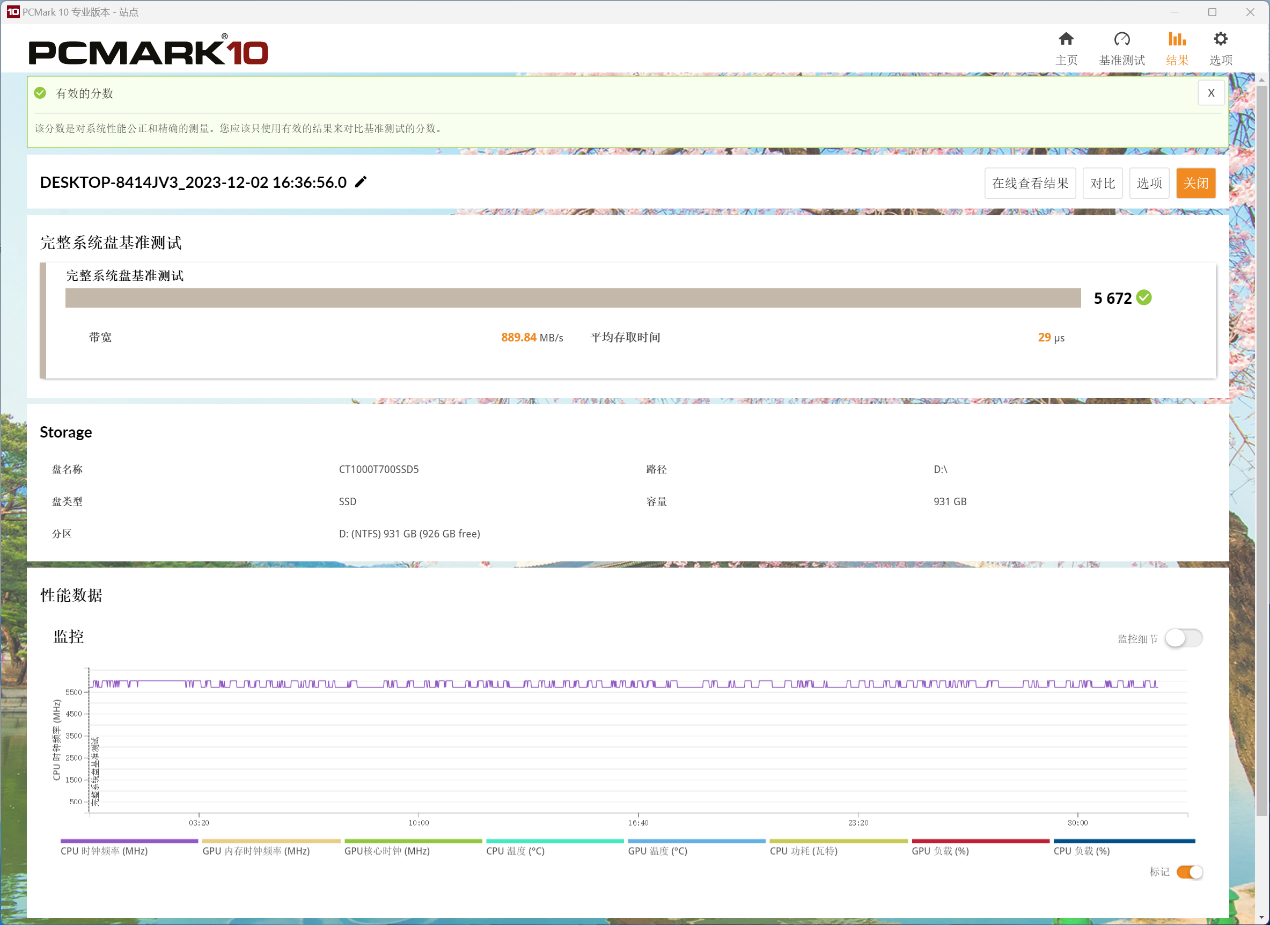
Task: Open the 选项 gear icon in navigation
Action: [1220, 40]
